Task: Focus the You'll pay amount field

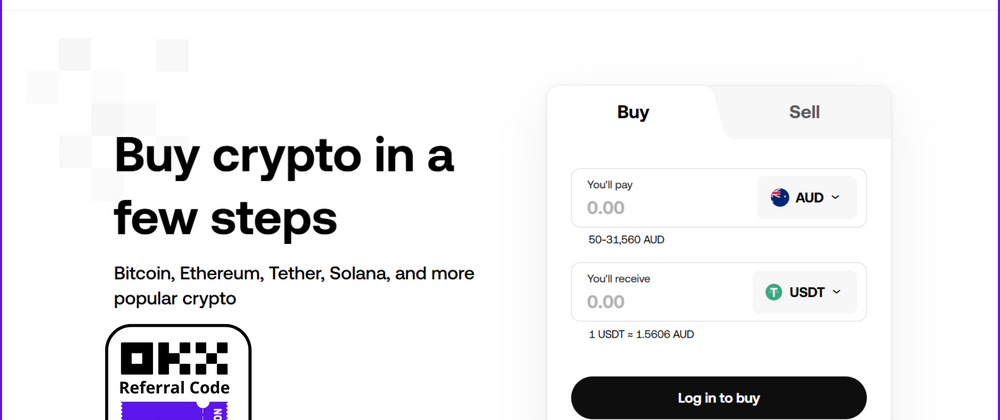Action: [x=660, y=208]
